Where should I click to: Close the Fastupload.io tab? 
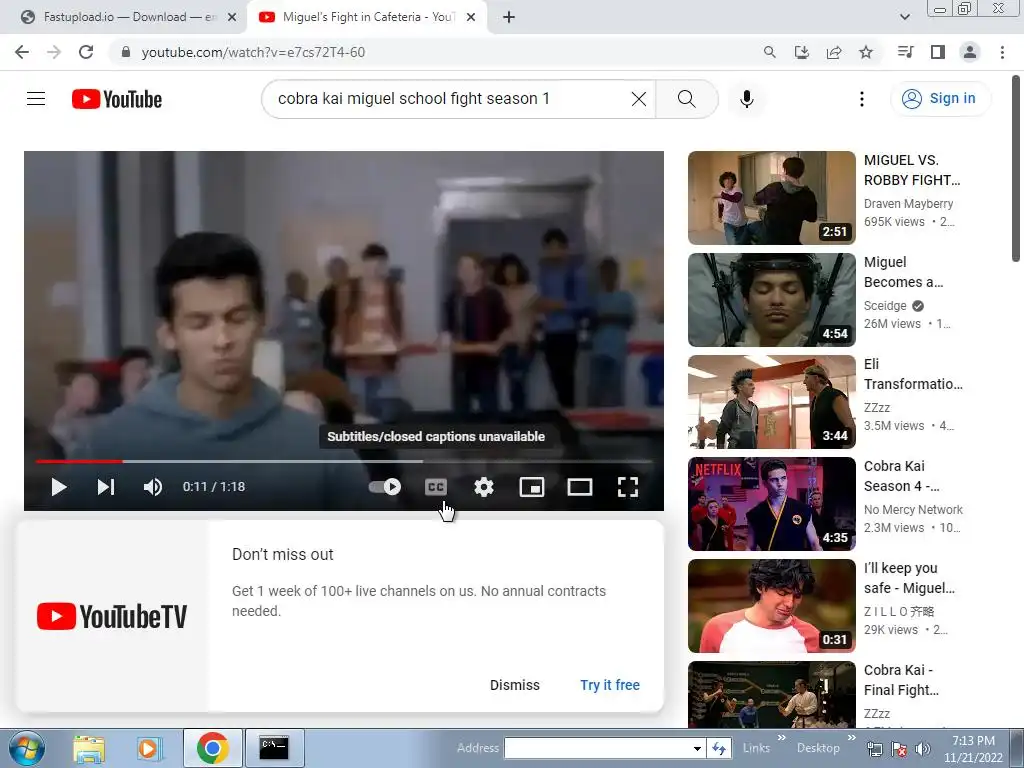tap(232, 17)
